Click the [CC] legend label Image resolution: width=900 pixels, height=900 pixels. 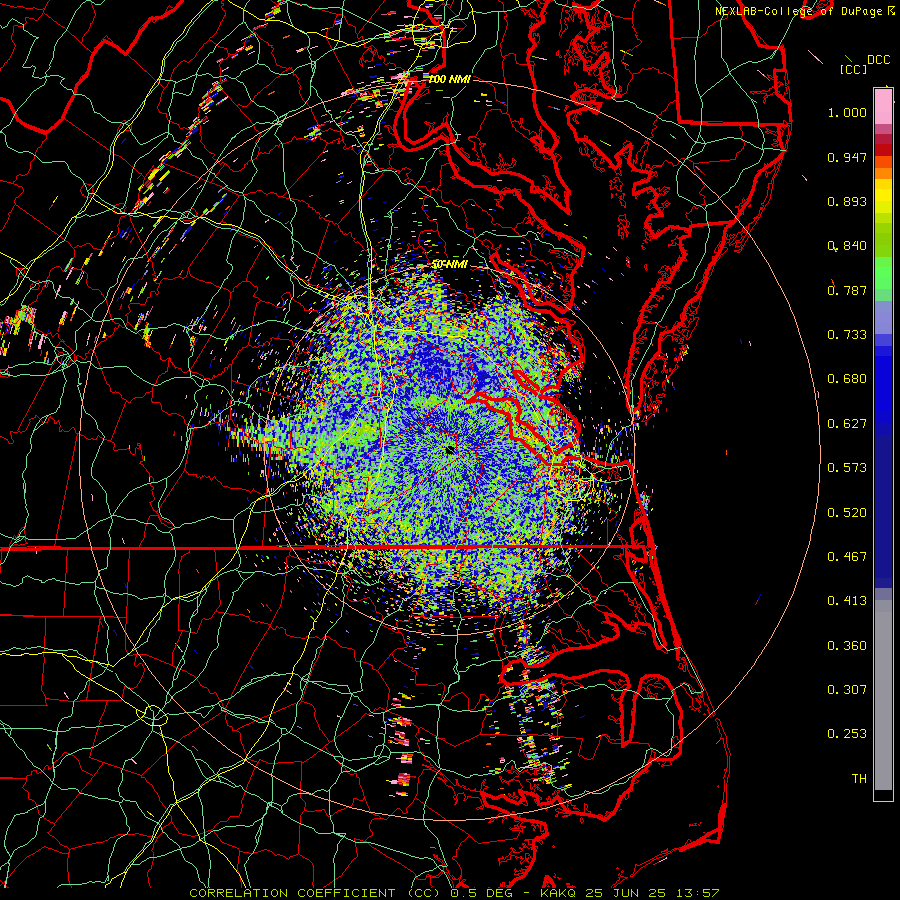(x=853, y=69)
